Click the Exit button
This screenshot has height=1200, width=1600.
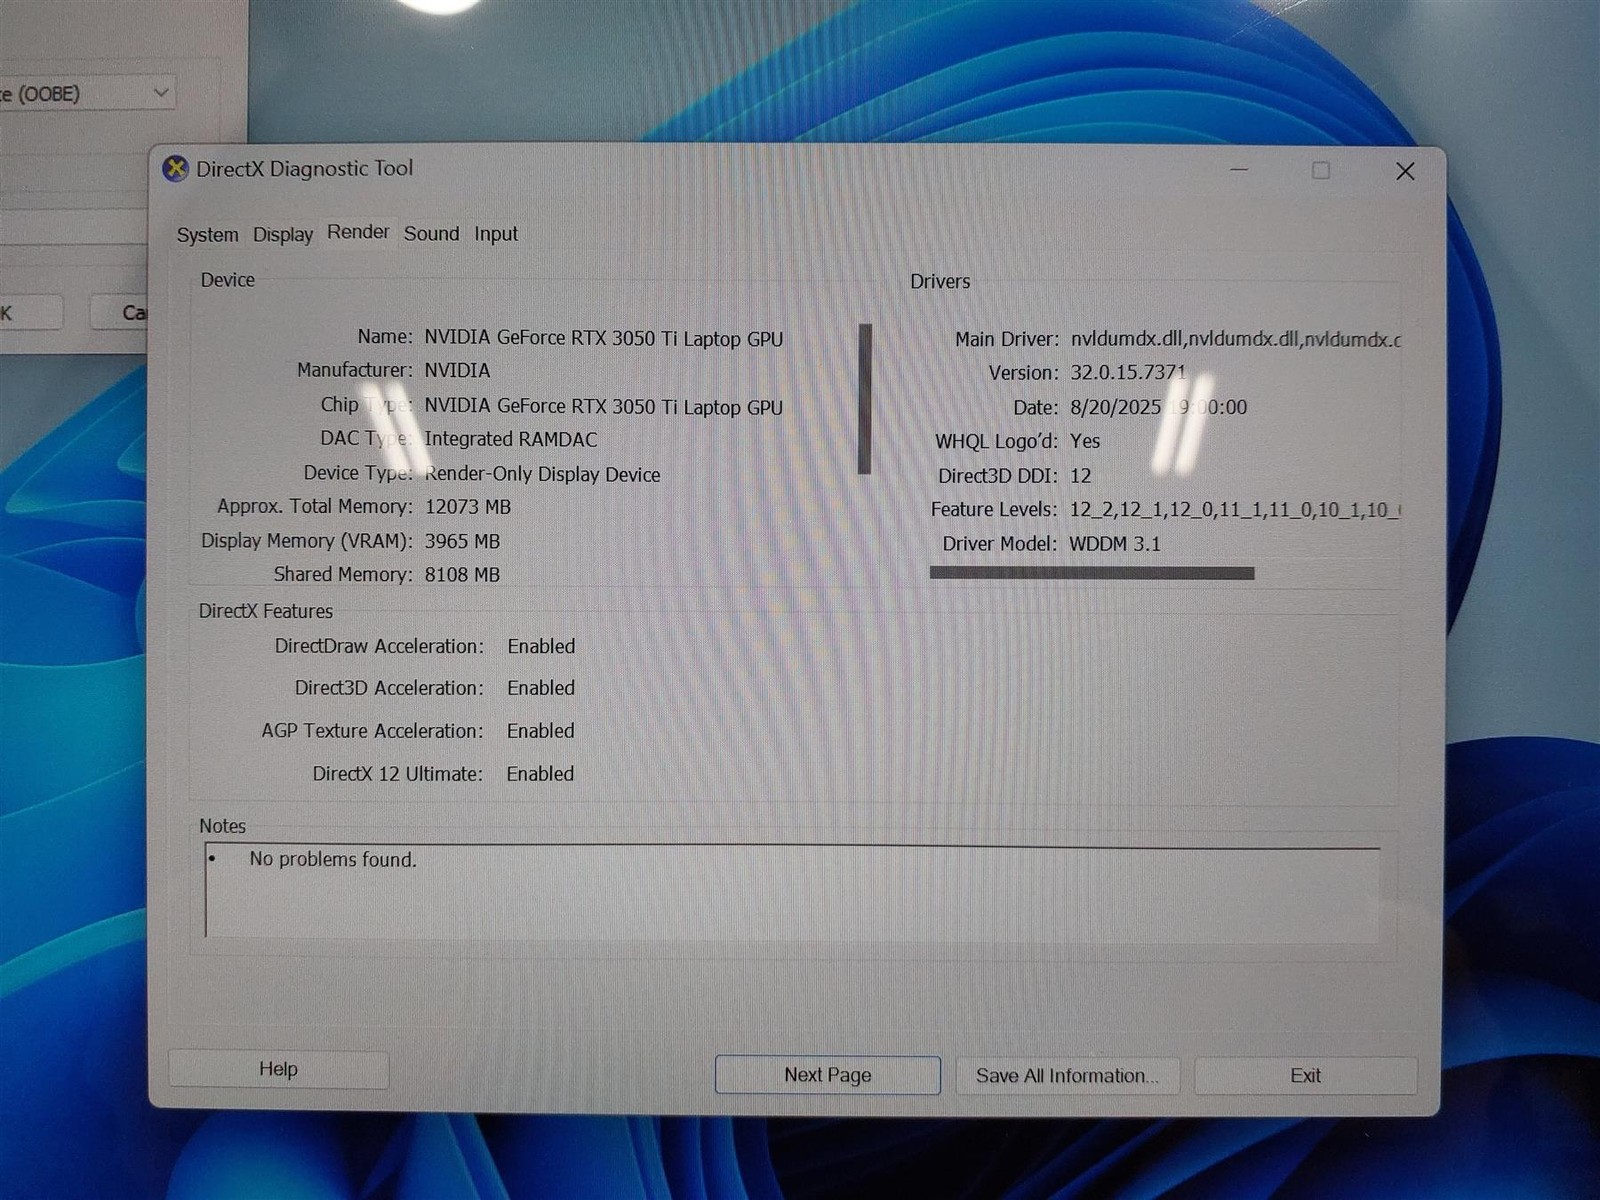pyautogui.click(x=1305, y=1076)
